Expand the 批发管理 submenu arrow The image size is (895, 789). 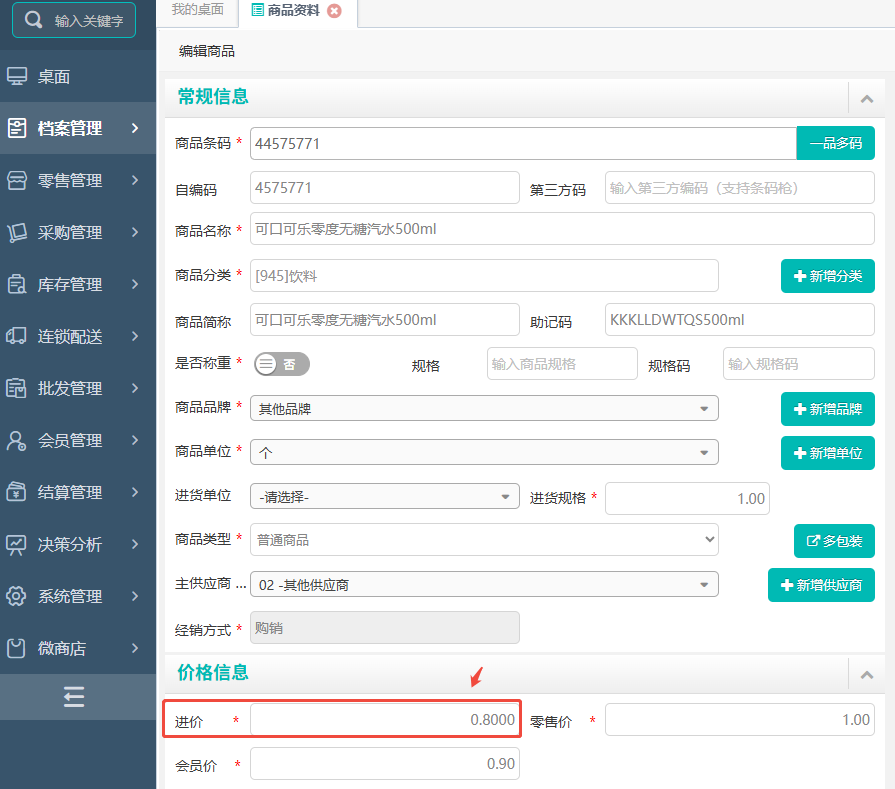135,388
